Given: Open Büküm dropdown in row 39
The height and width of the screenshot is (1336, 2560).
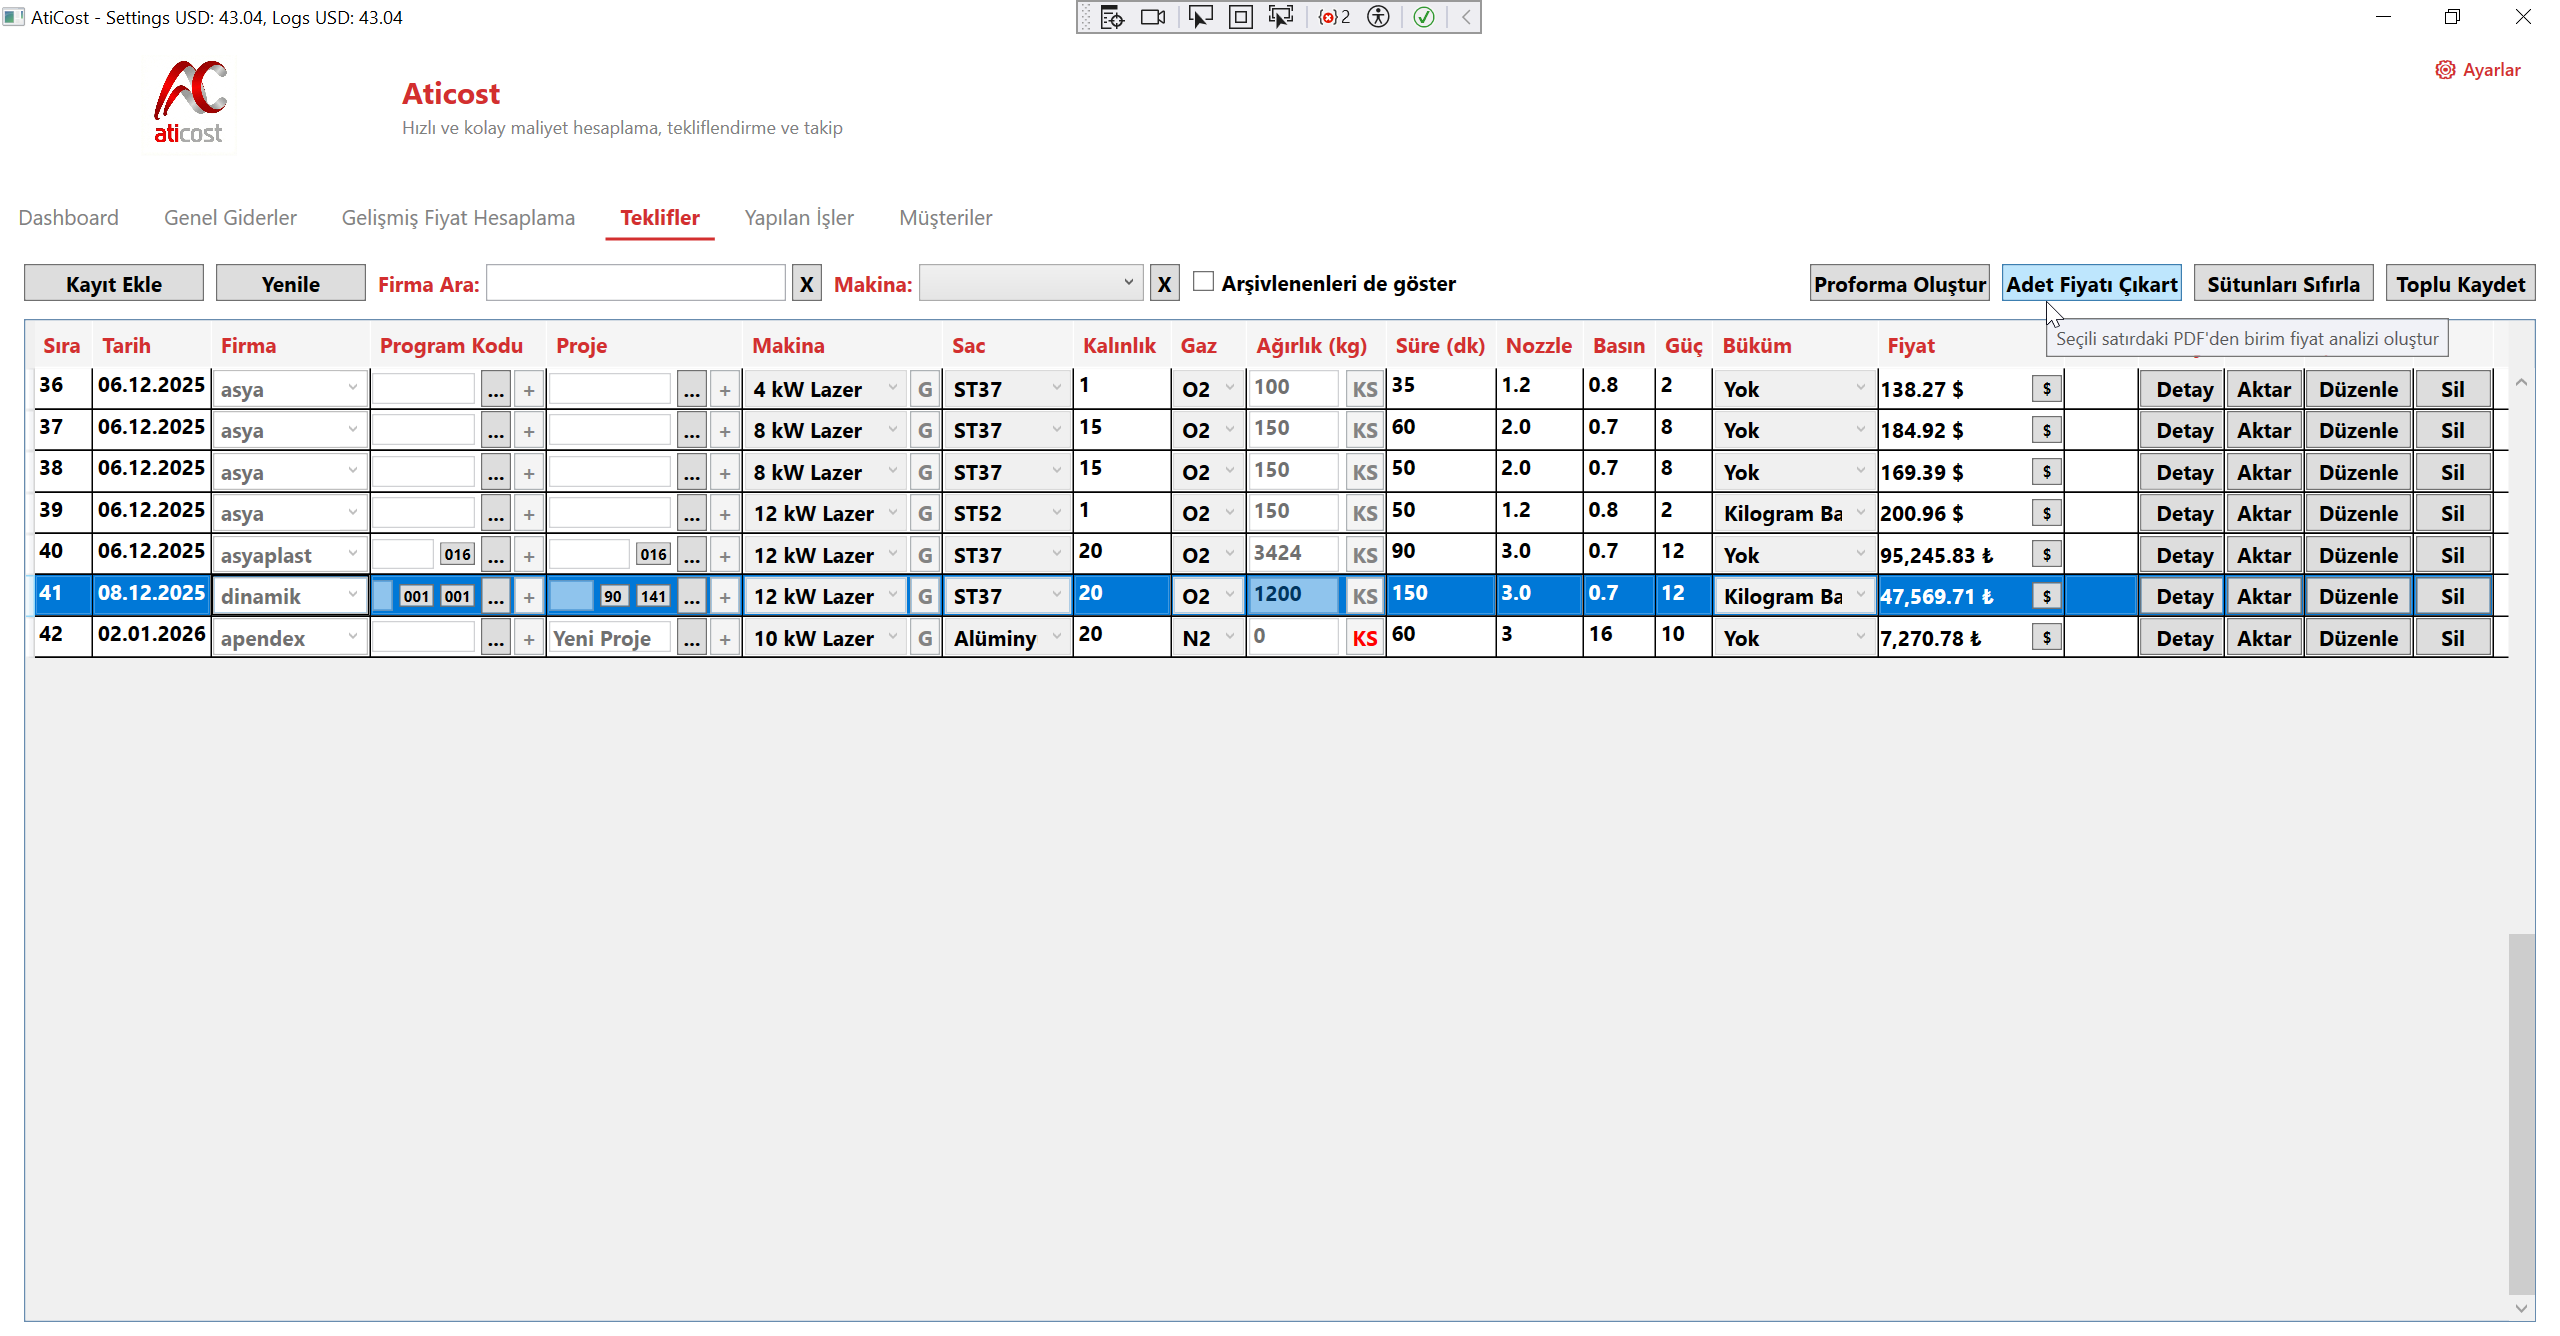Looking at the screenshot, I should pyautogui.click(x=1860, y=513).
